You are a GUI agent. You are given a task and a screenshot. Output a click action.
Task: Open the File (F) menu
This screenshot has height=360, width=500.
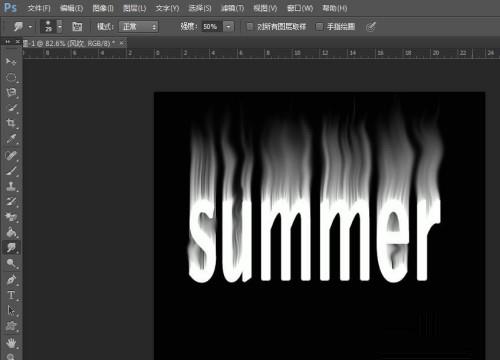(39, 8)
